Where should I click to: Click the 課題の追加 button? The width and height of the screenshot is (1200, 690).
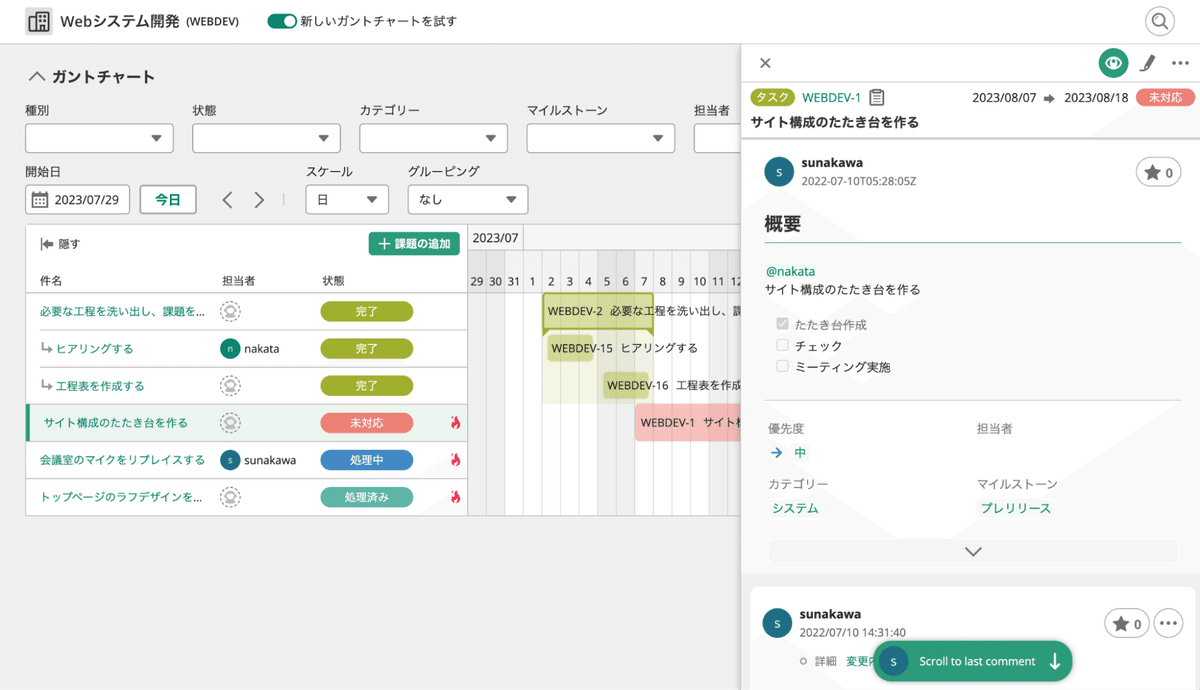414,243
